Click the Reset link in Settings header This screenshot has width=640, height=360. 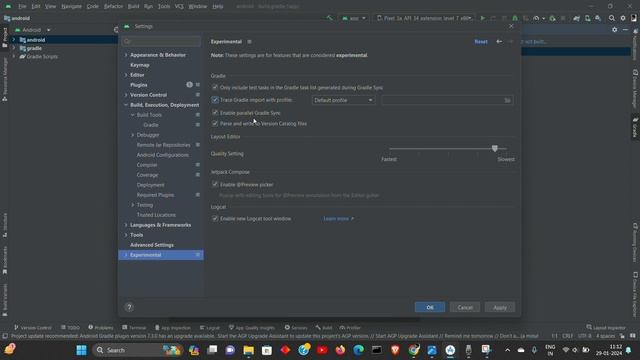tap(481, 42)
